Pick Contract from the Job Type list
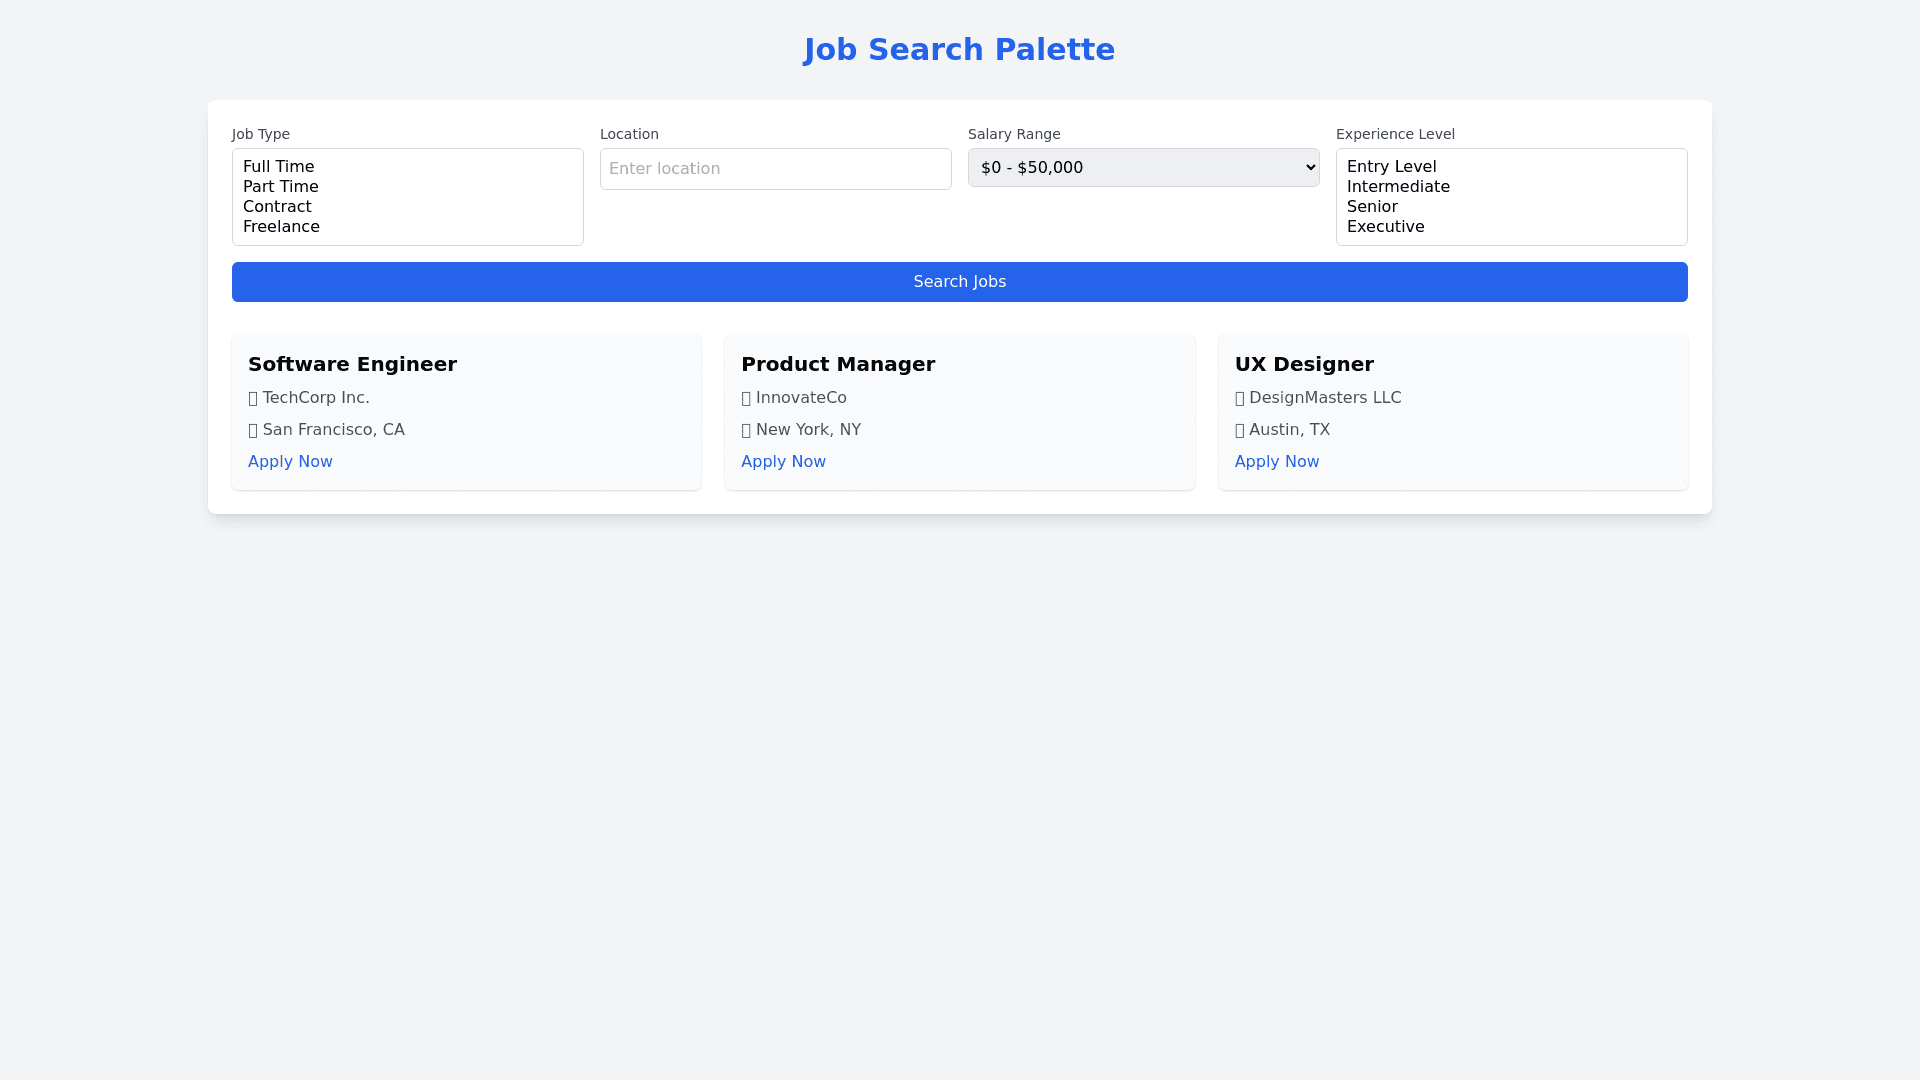Viewport: 1920px width, 1080px height. click(277, 207)
